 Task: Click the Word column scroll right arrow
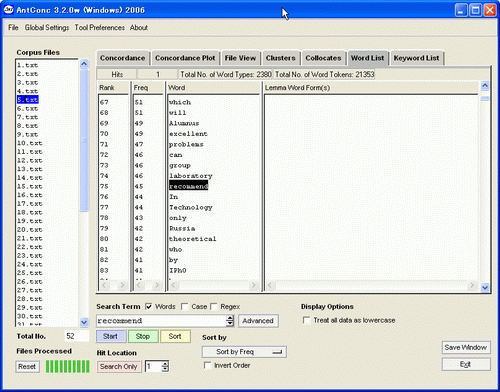point(253,285)
